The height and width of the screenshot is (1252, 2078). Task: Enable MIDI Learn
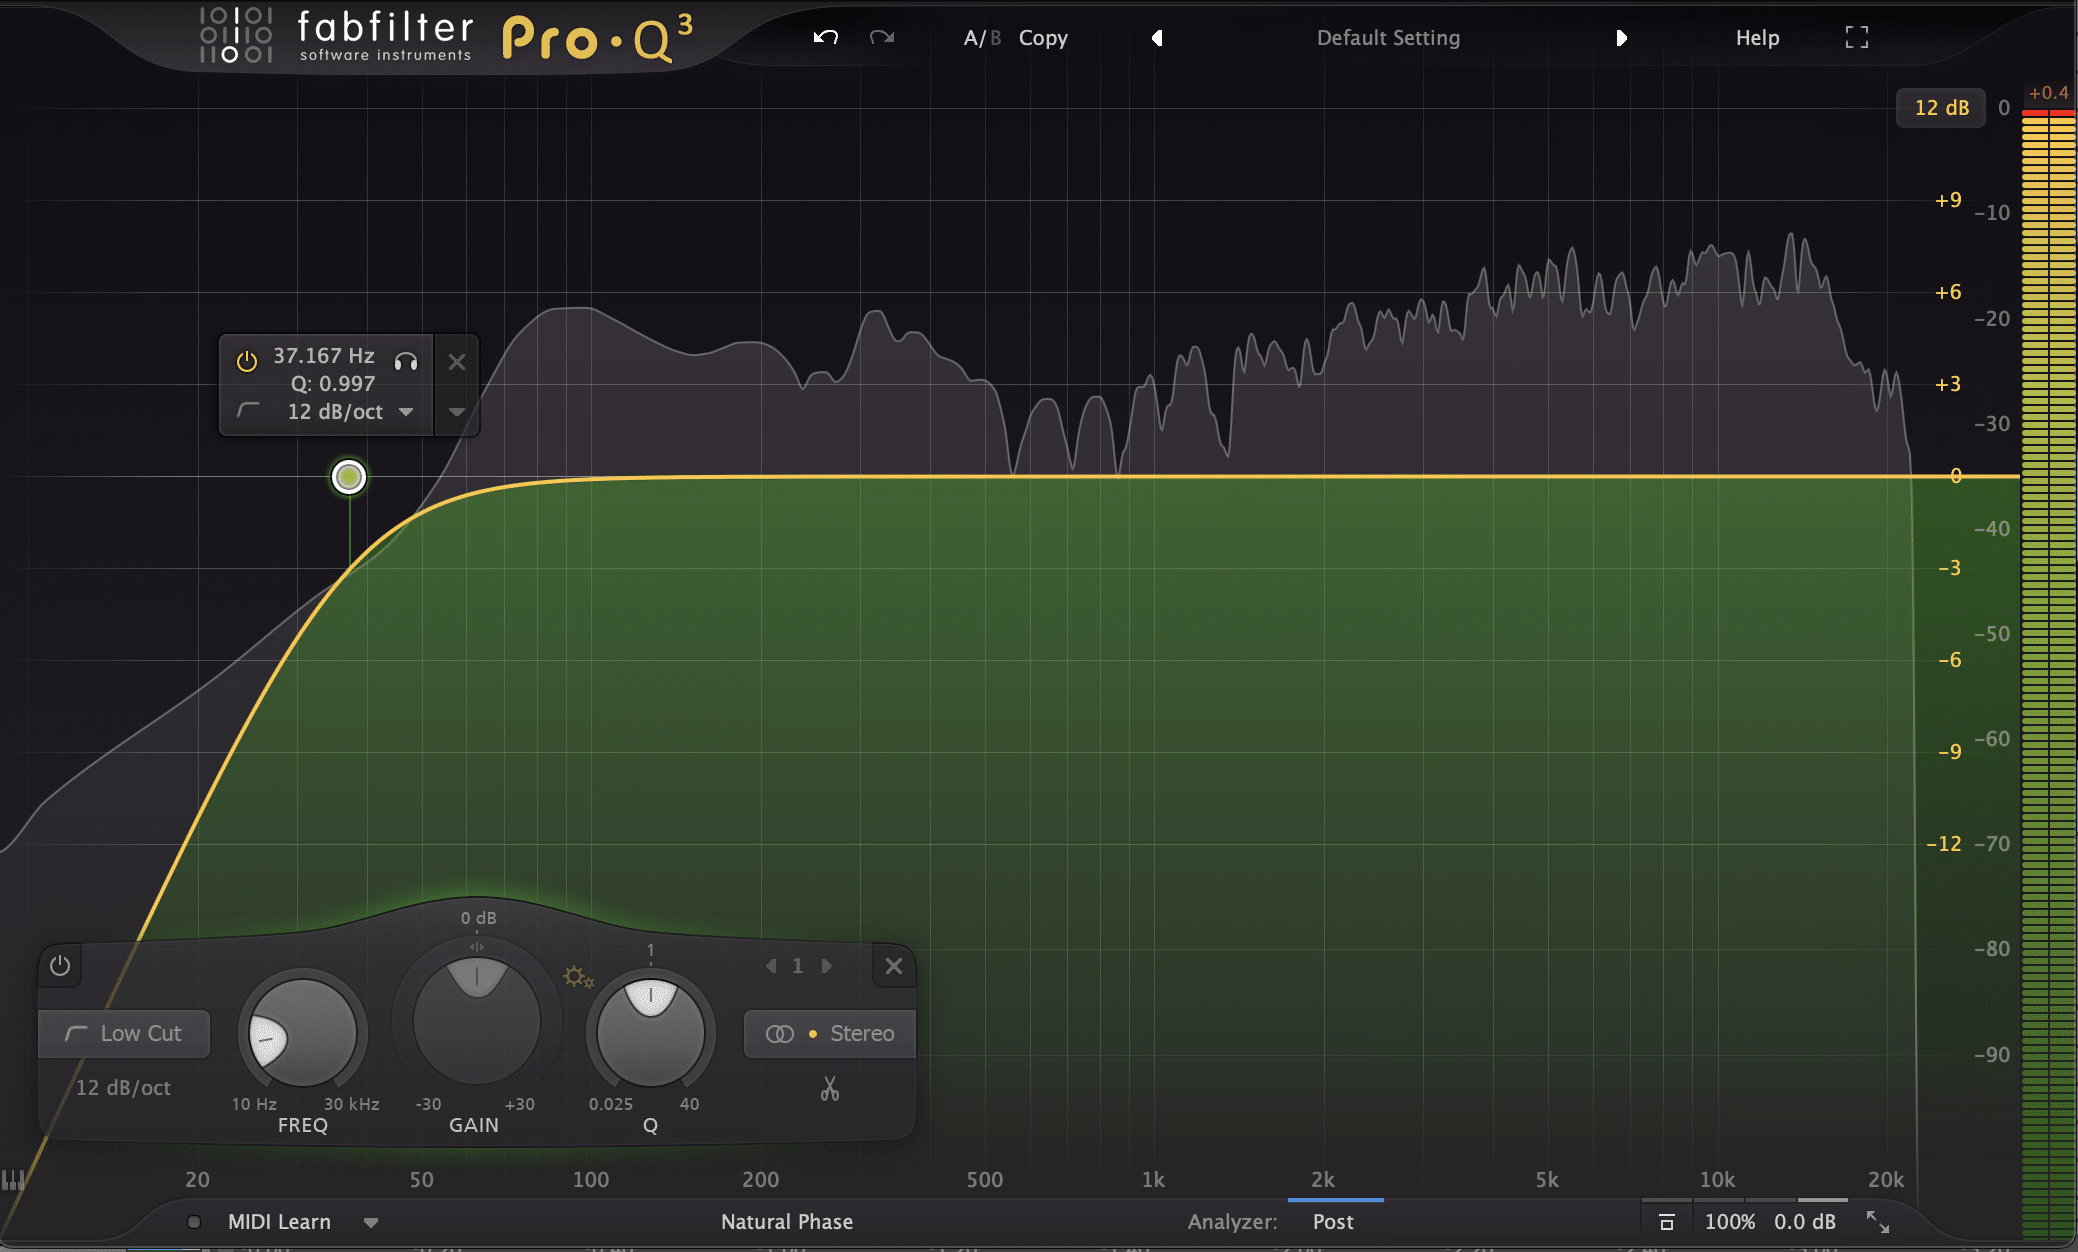point(279,1222)
